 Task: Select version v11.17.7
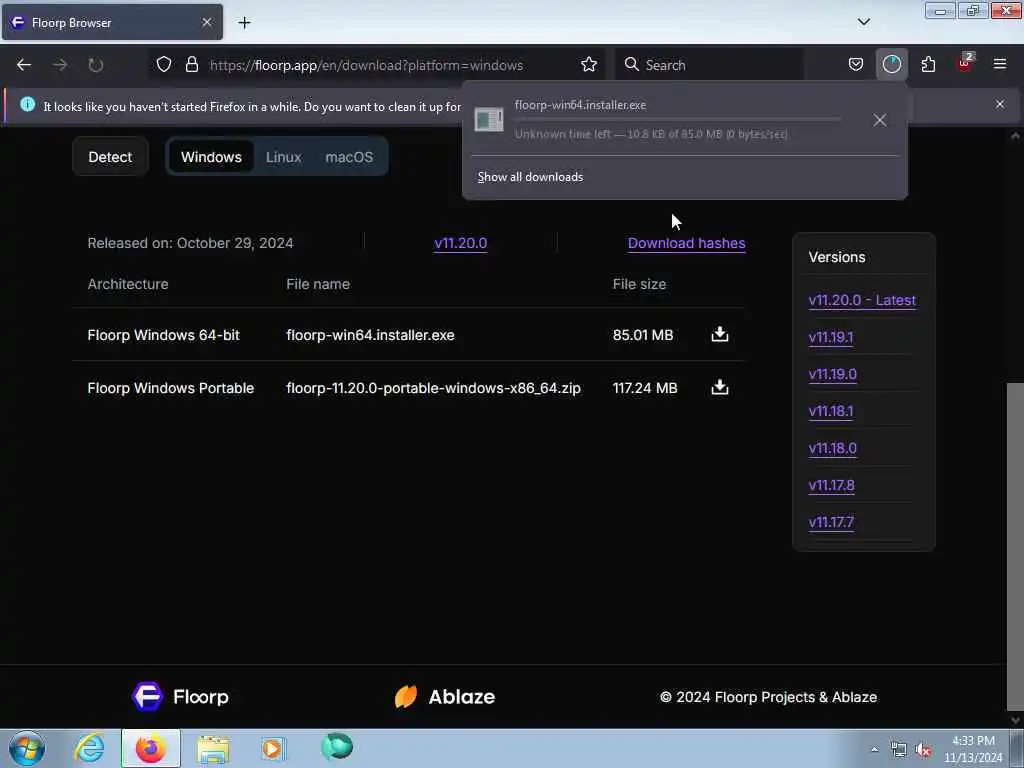point(831,522)
